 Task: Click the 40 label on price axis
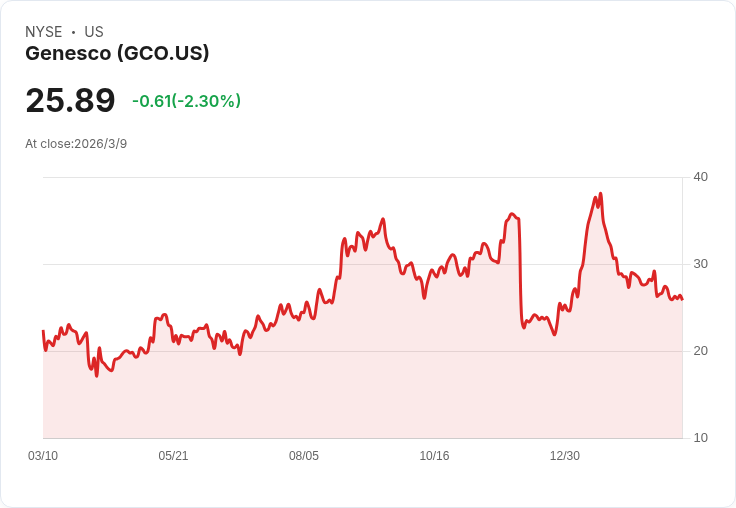[700, 177]
